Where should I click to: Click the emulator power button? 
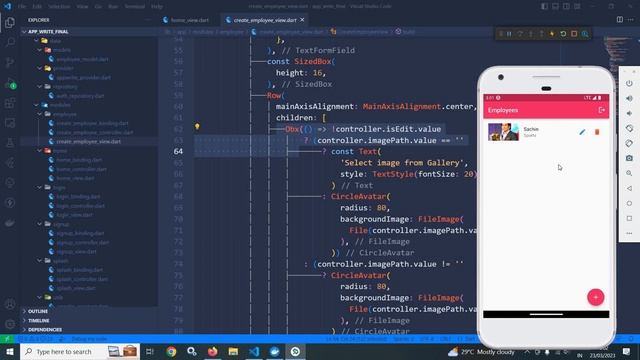(x=629, y=83)
